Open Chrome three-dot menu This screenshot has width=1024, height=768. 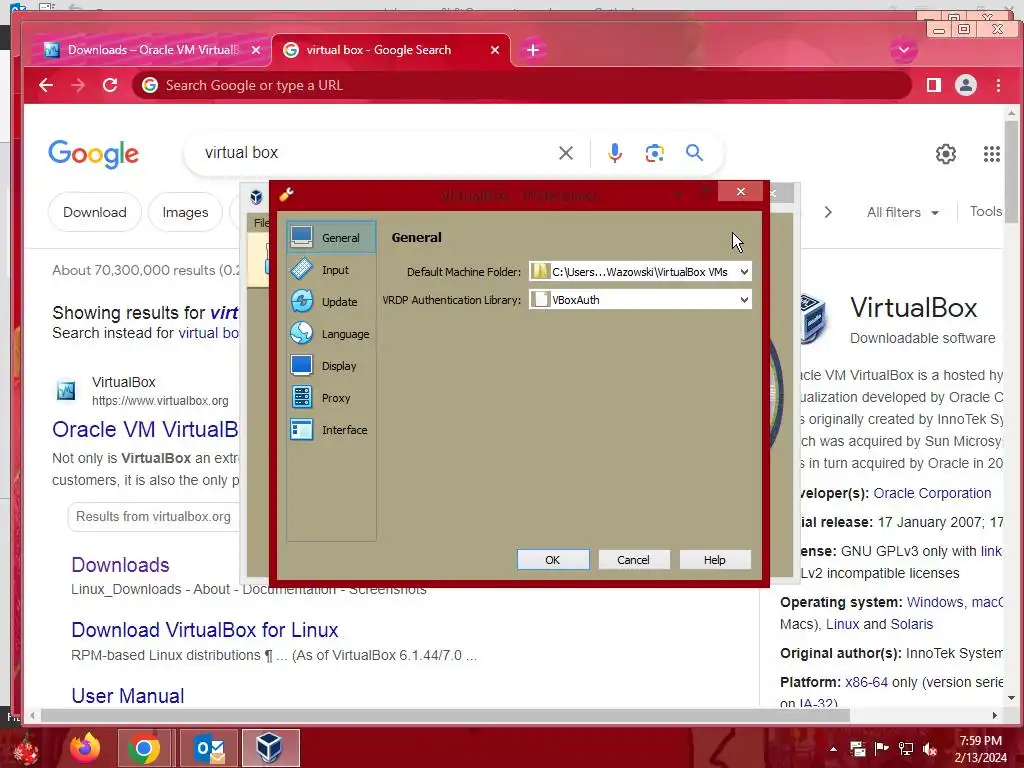click(x=998, y=85)
